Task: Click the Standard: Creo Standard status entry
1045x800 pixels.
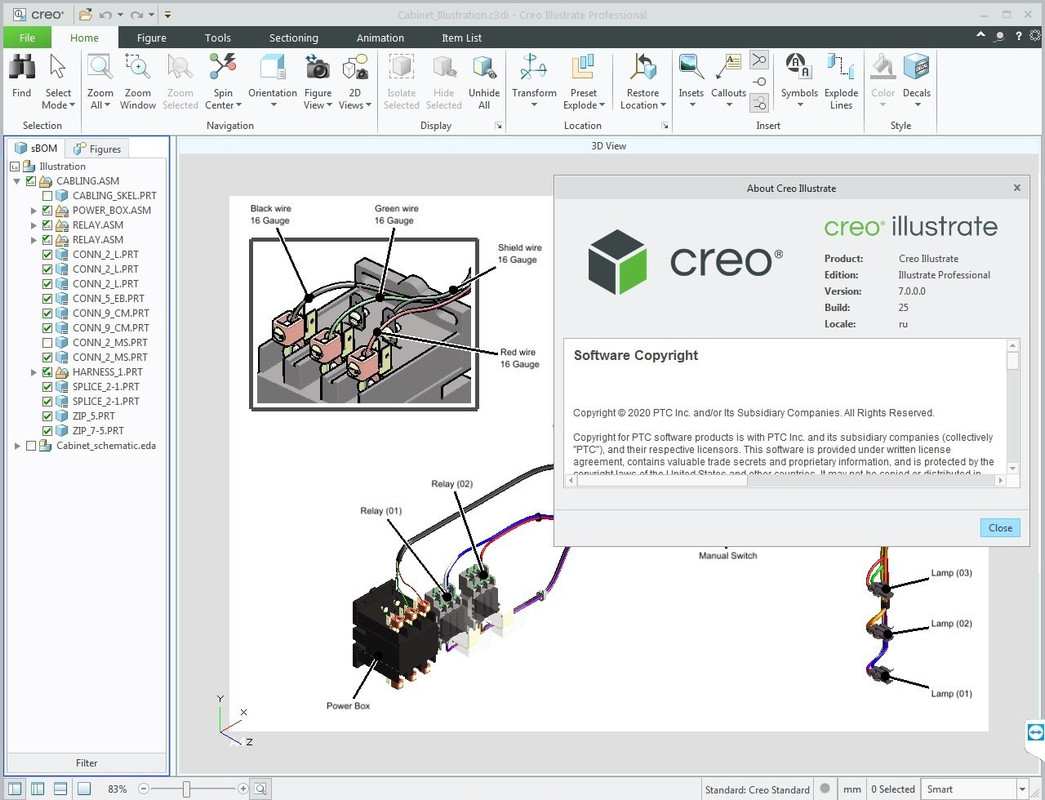Action: coord(757,789)
